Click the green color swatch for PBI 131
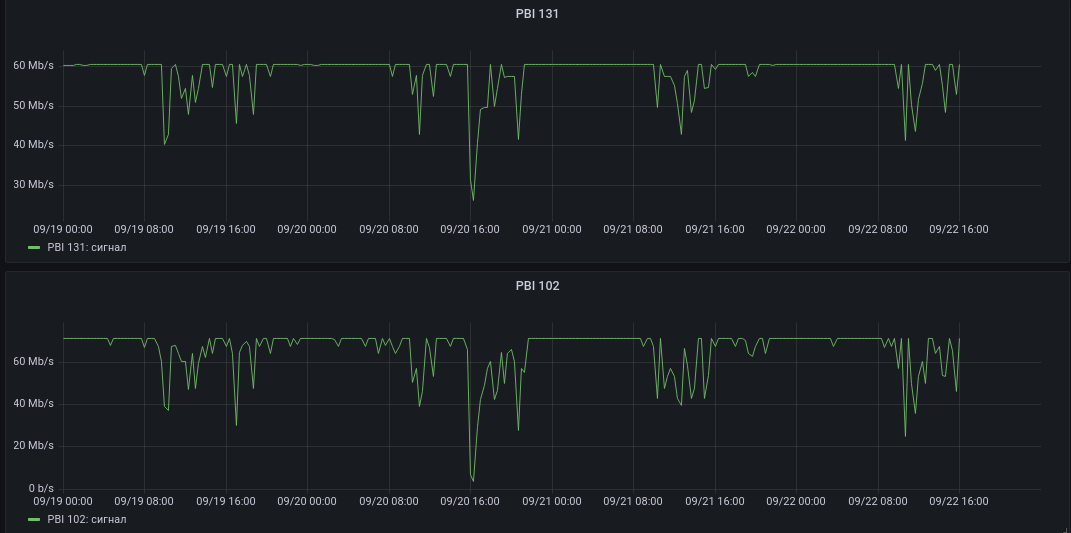Screen dimensions: 1071x533 (34, 247)
